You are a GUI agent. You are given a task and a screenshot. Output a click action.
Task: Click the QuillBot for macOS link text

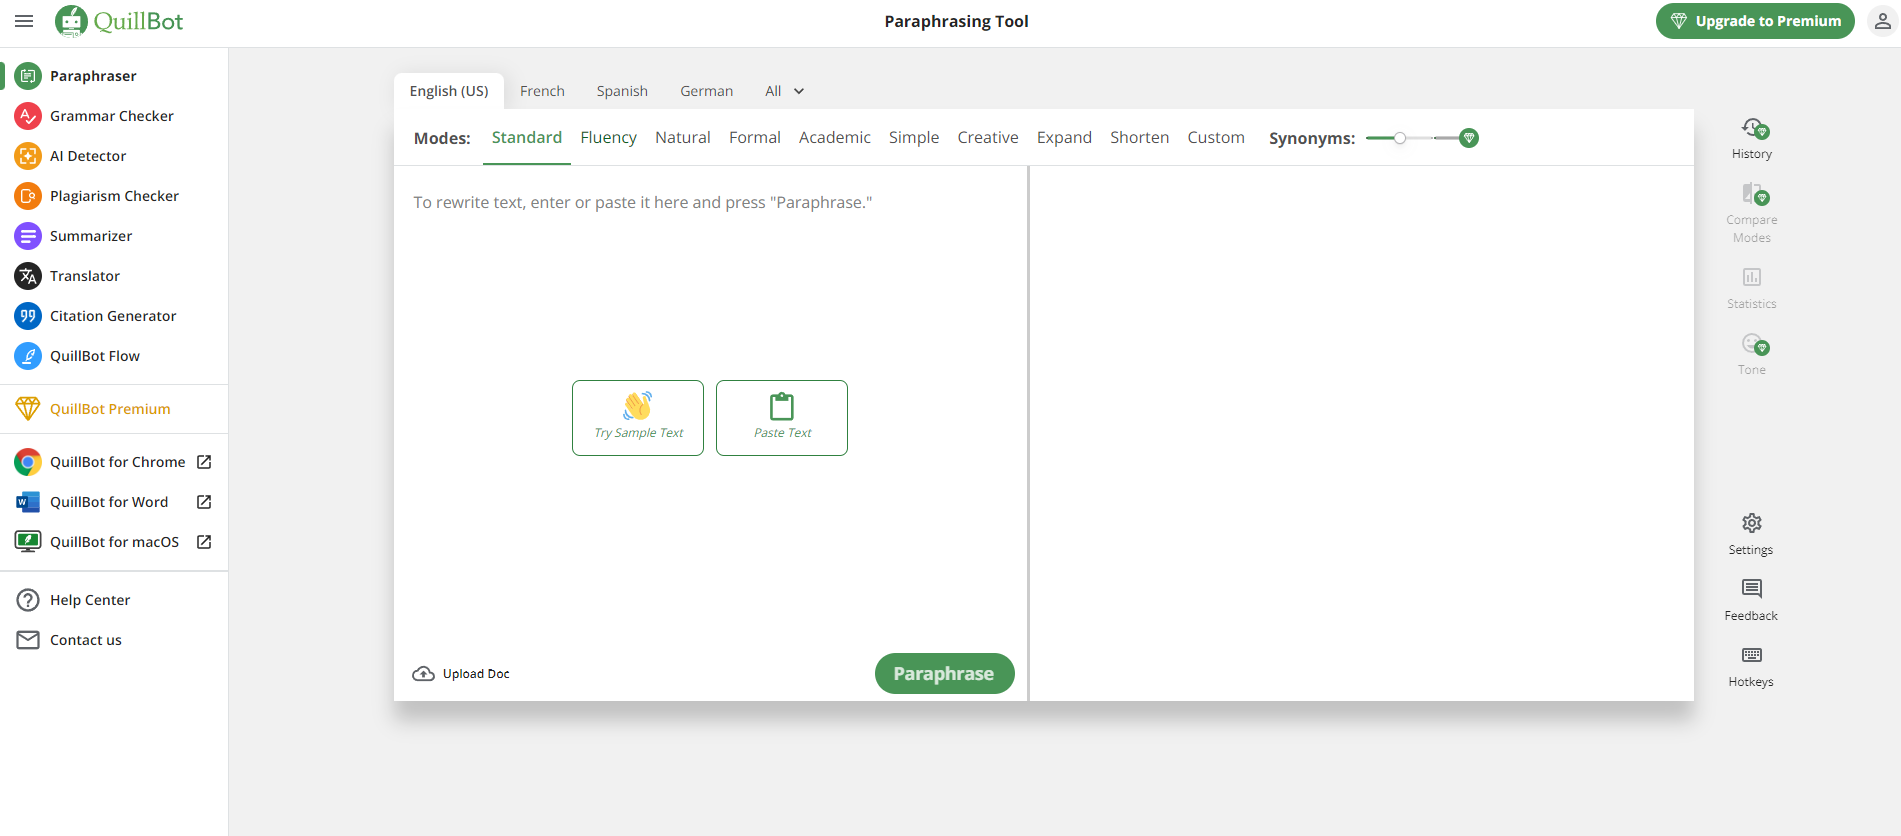tap(115, 542)
